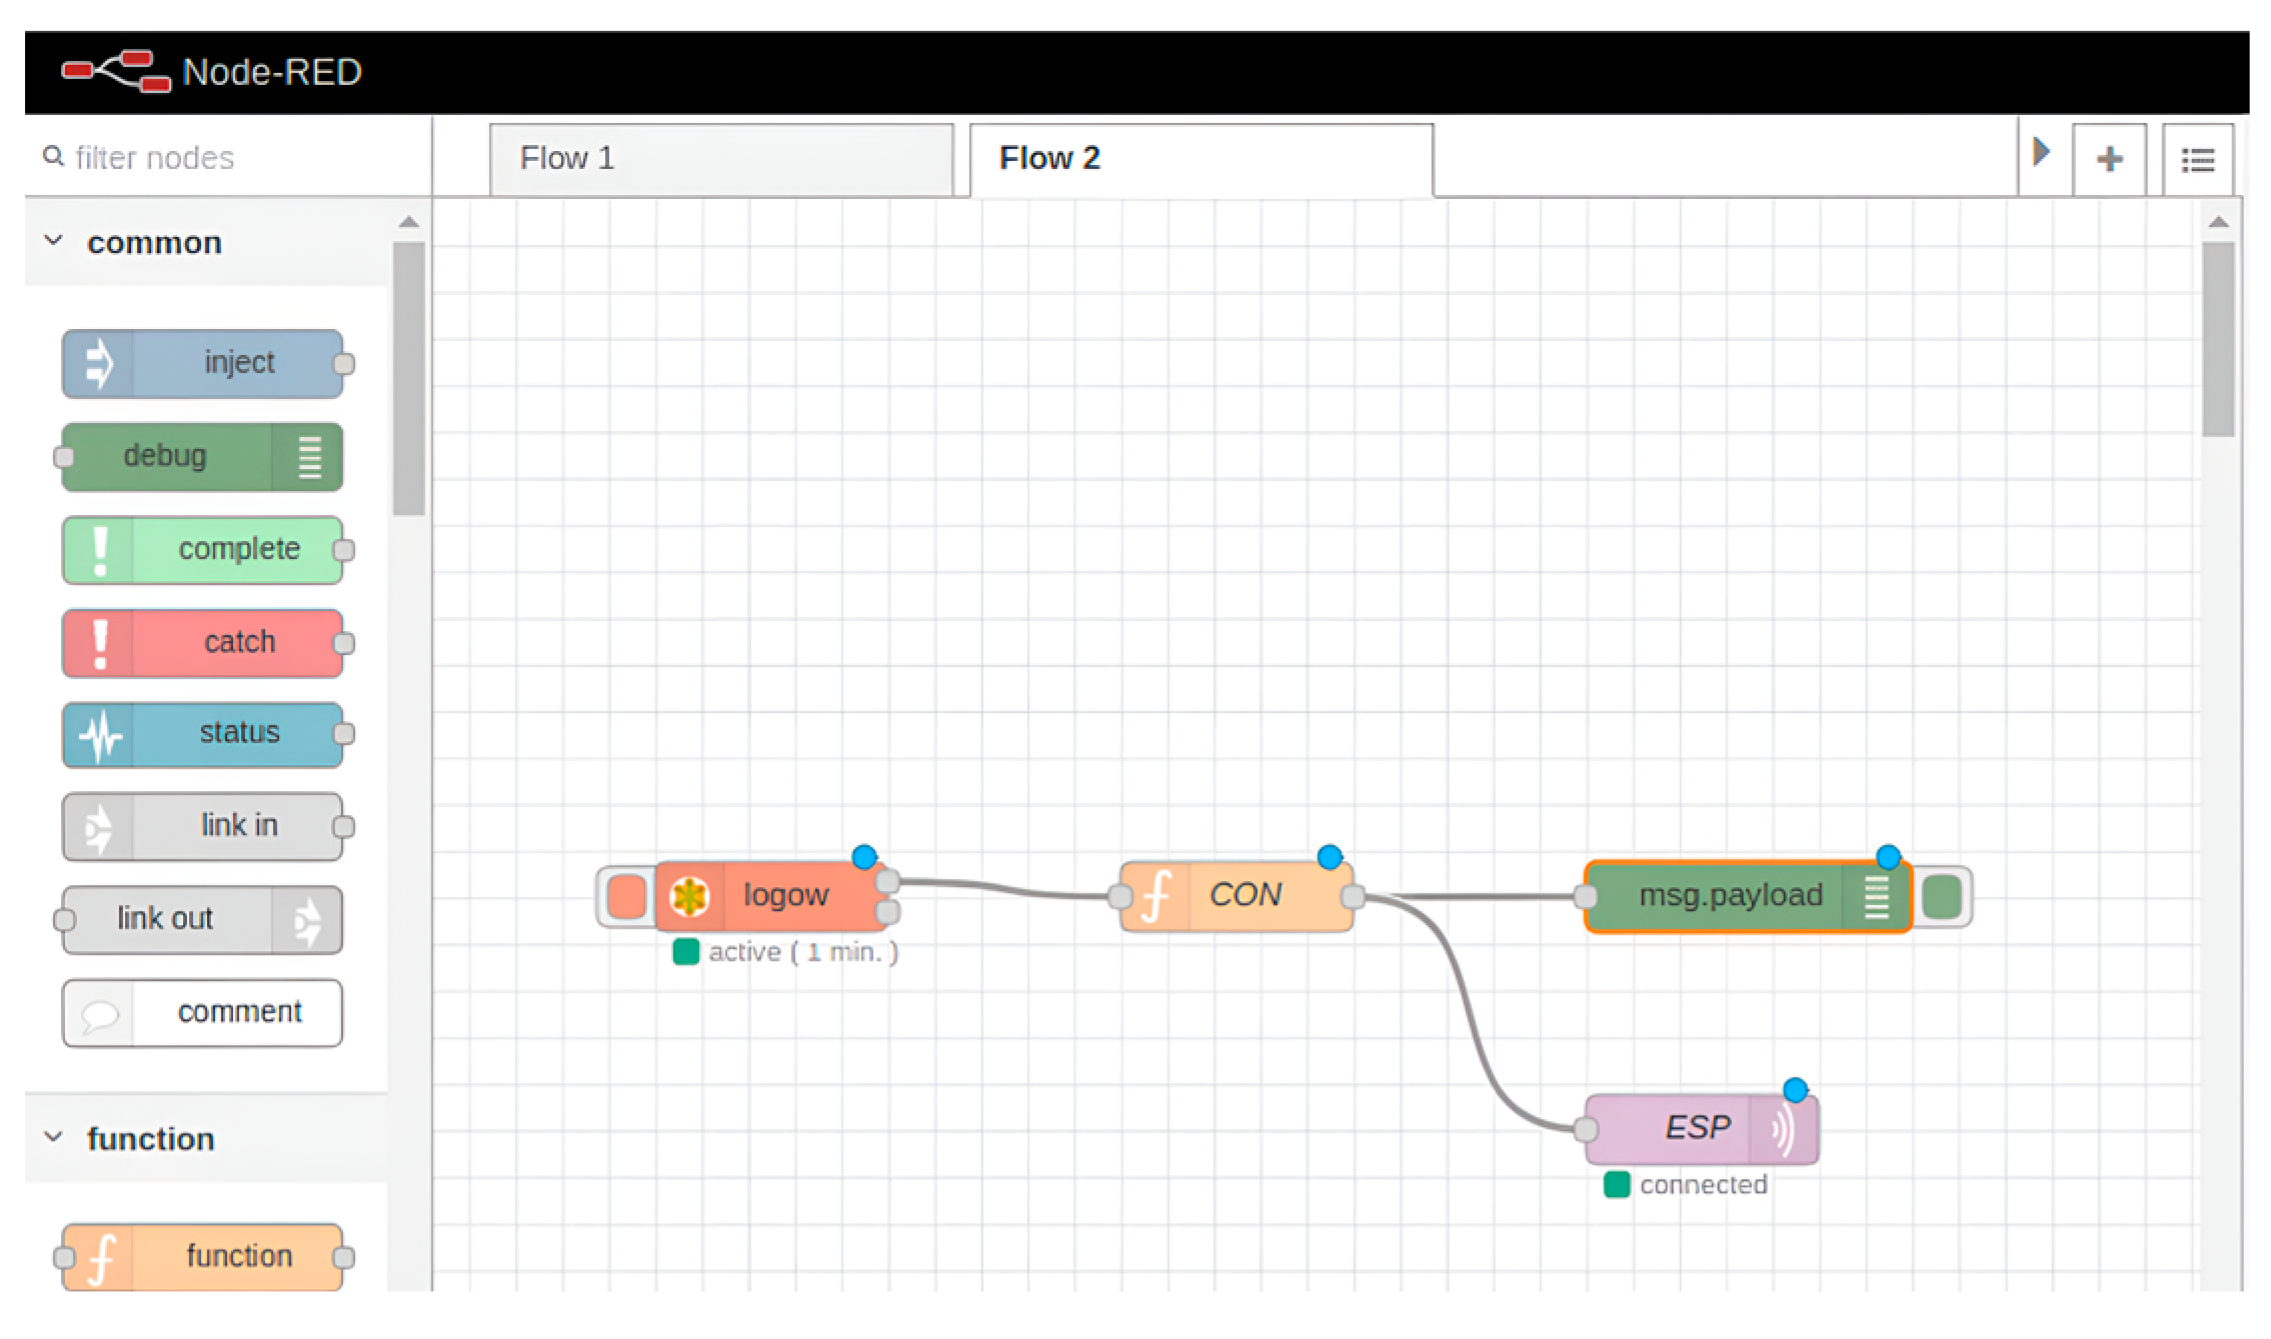The height and width of the screenshot is (1339, 2271).
Task: Click the add flow plus icon
Action: (x=2108, y=159)
